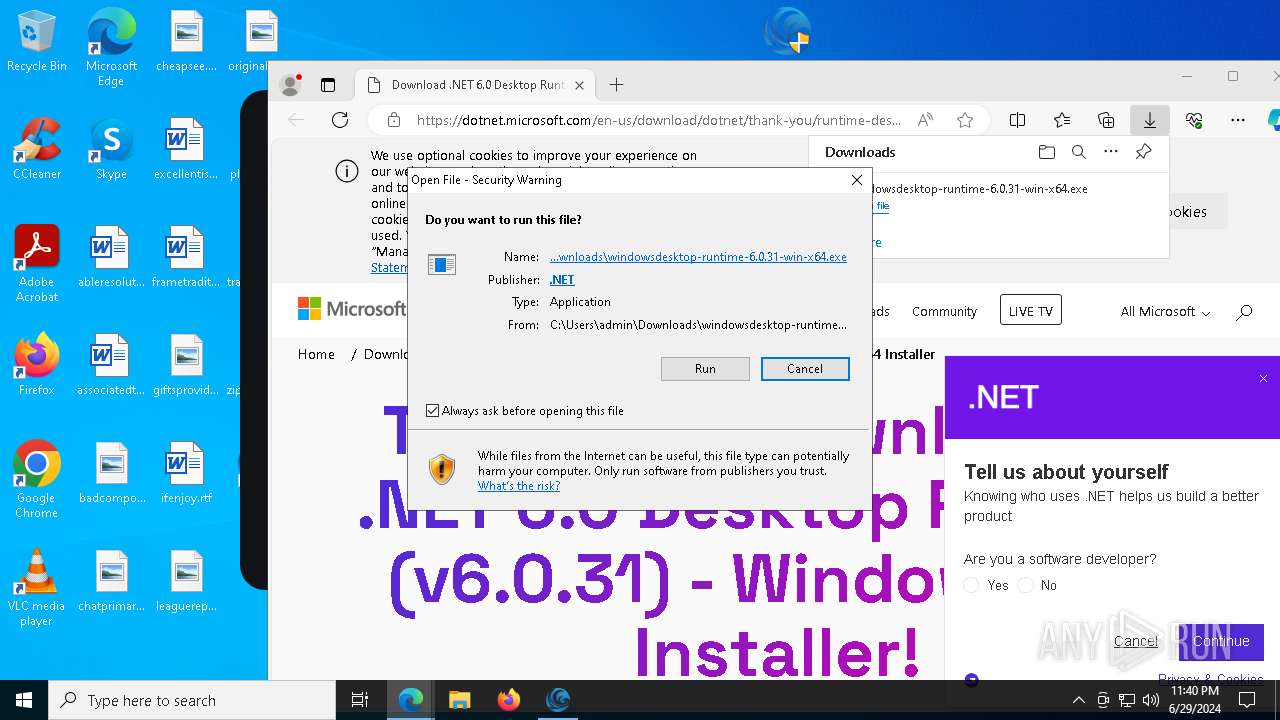Click the Home breadcrumb link

point(316,354)
